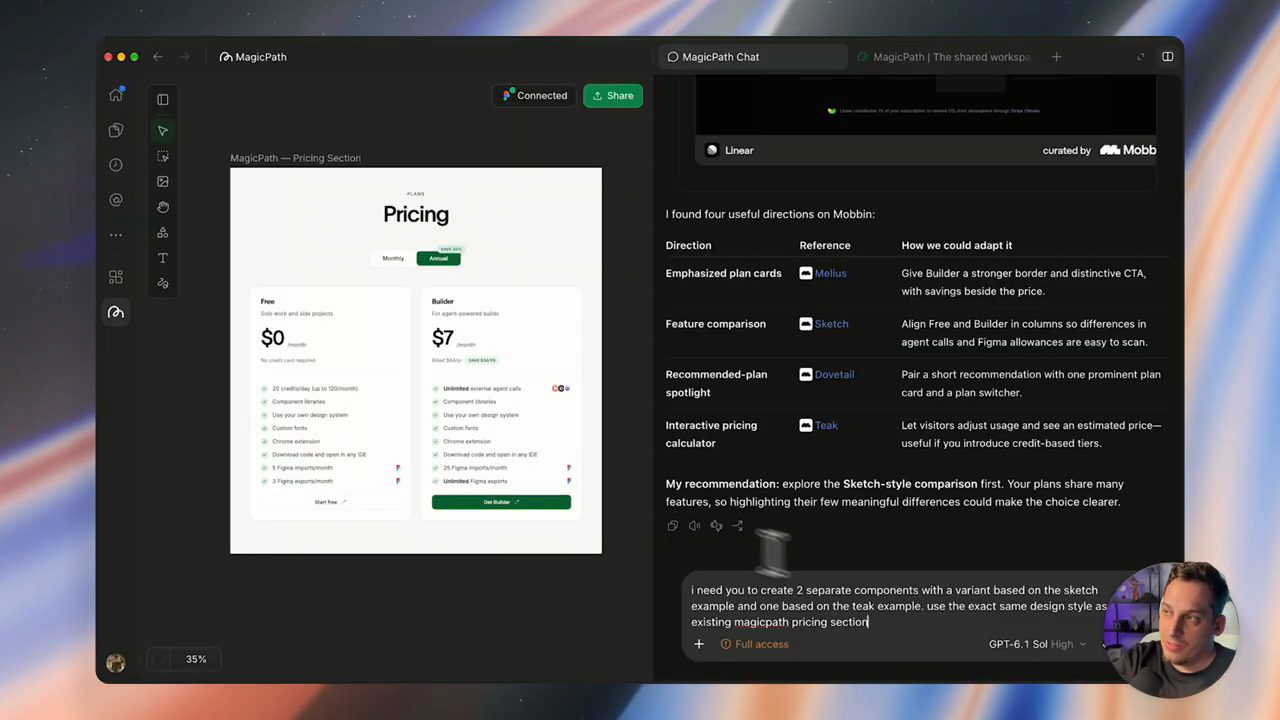Open the three-dots more menu in sidebar
Screen dimensions: 1280x720
coord(116,235)
